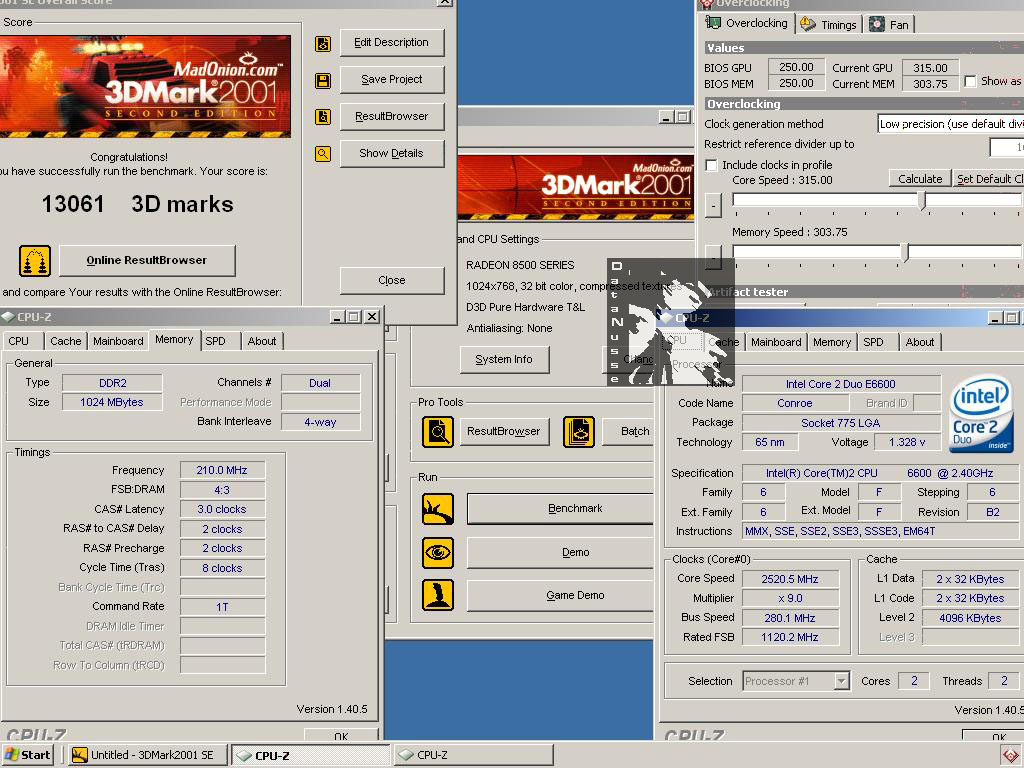Screen dimensions: 1024x768
Task: Click the Intel Core 2 Duo logo
Action: pos(982,413)
